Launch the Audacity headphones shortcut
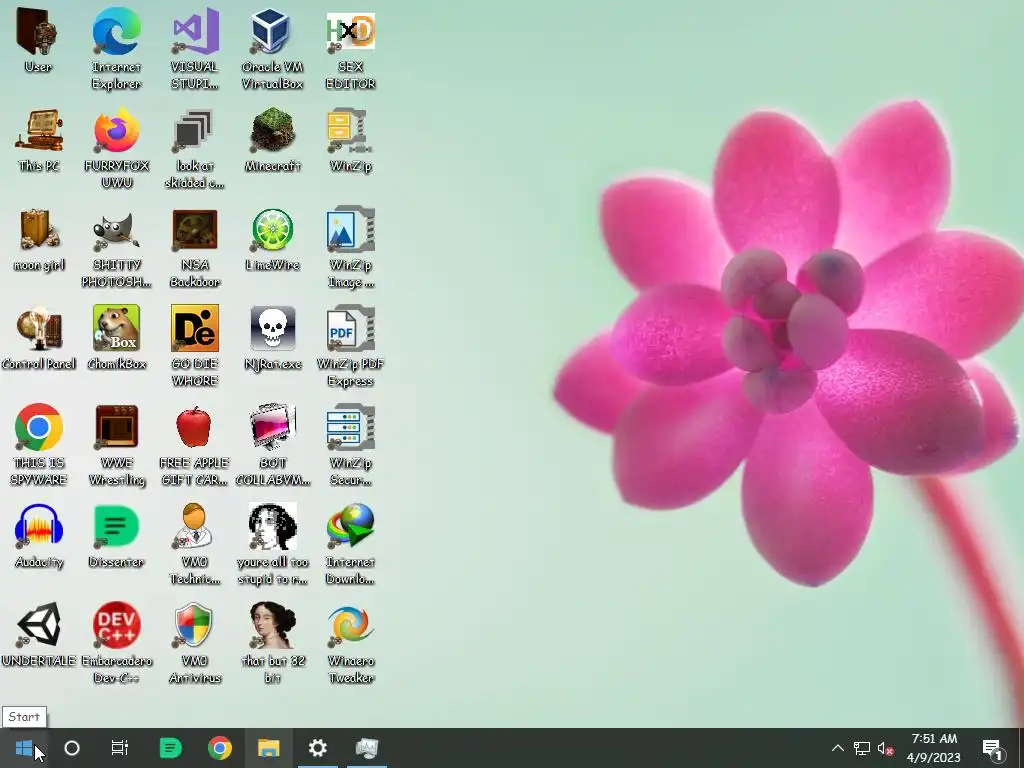 (x=39, y=526)
